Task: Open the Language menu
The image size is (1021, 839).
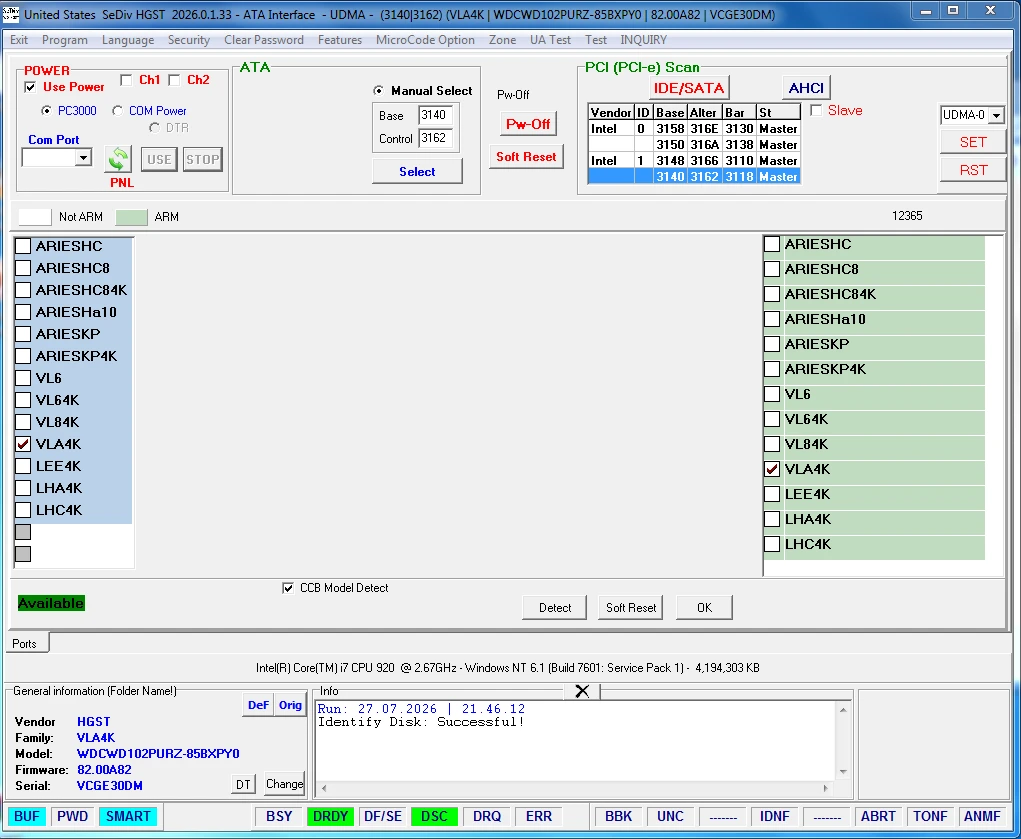Action: coord(128,40)
